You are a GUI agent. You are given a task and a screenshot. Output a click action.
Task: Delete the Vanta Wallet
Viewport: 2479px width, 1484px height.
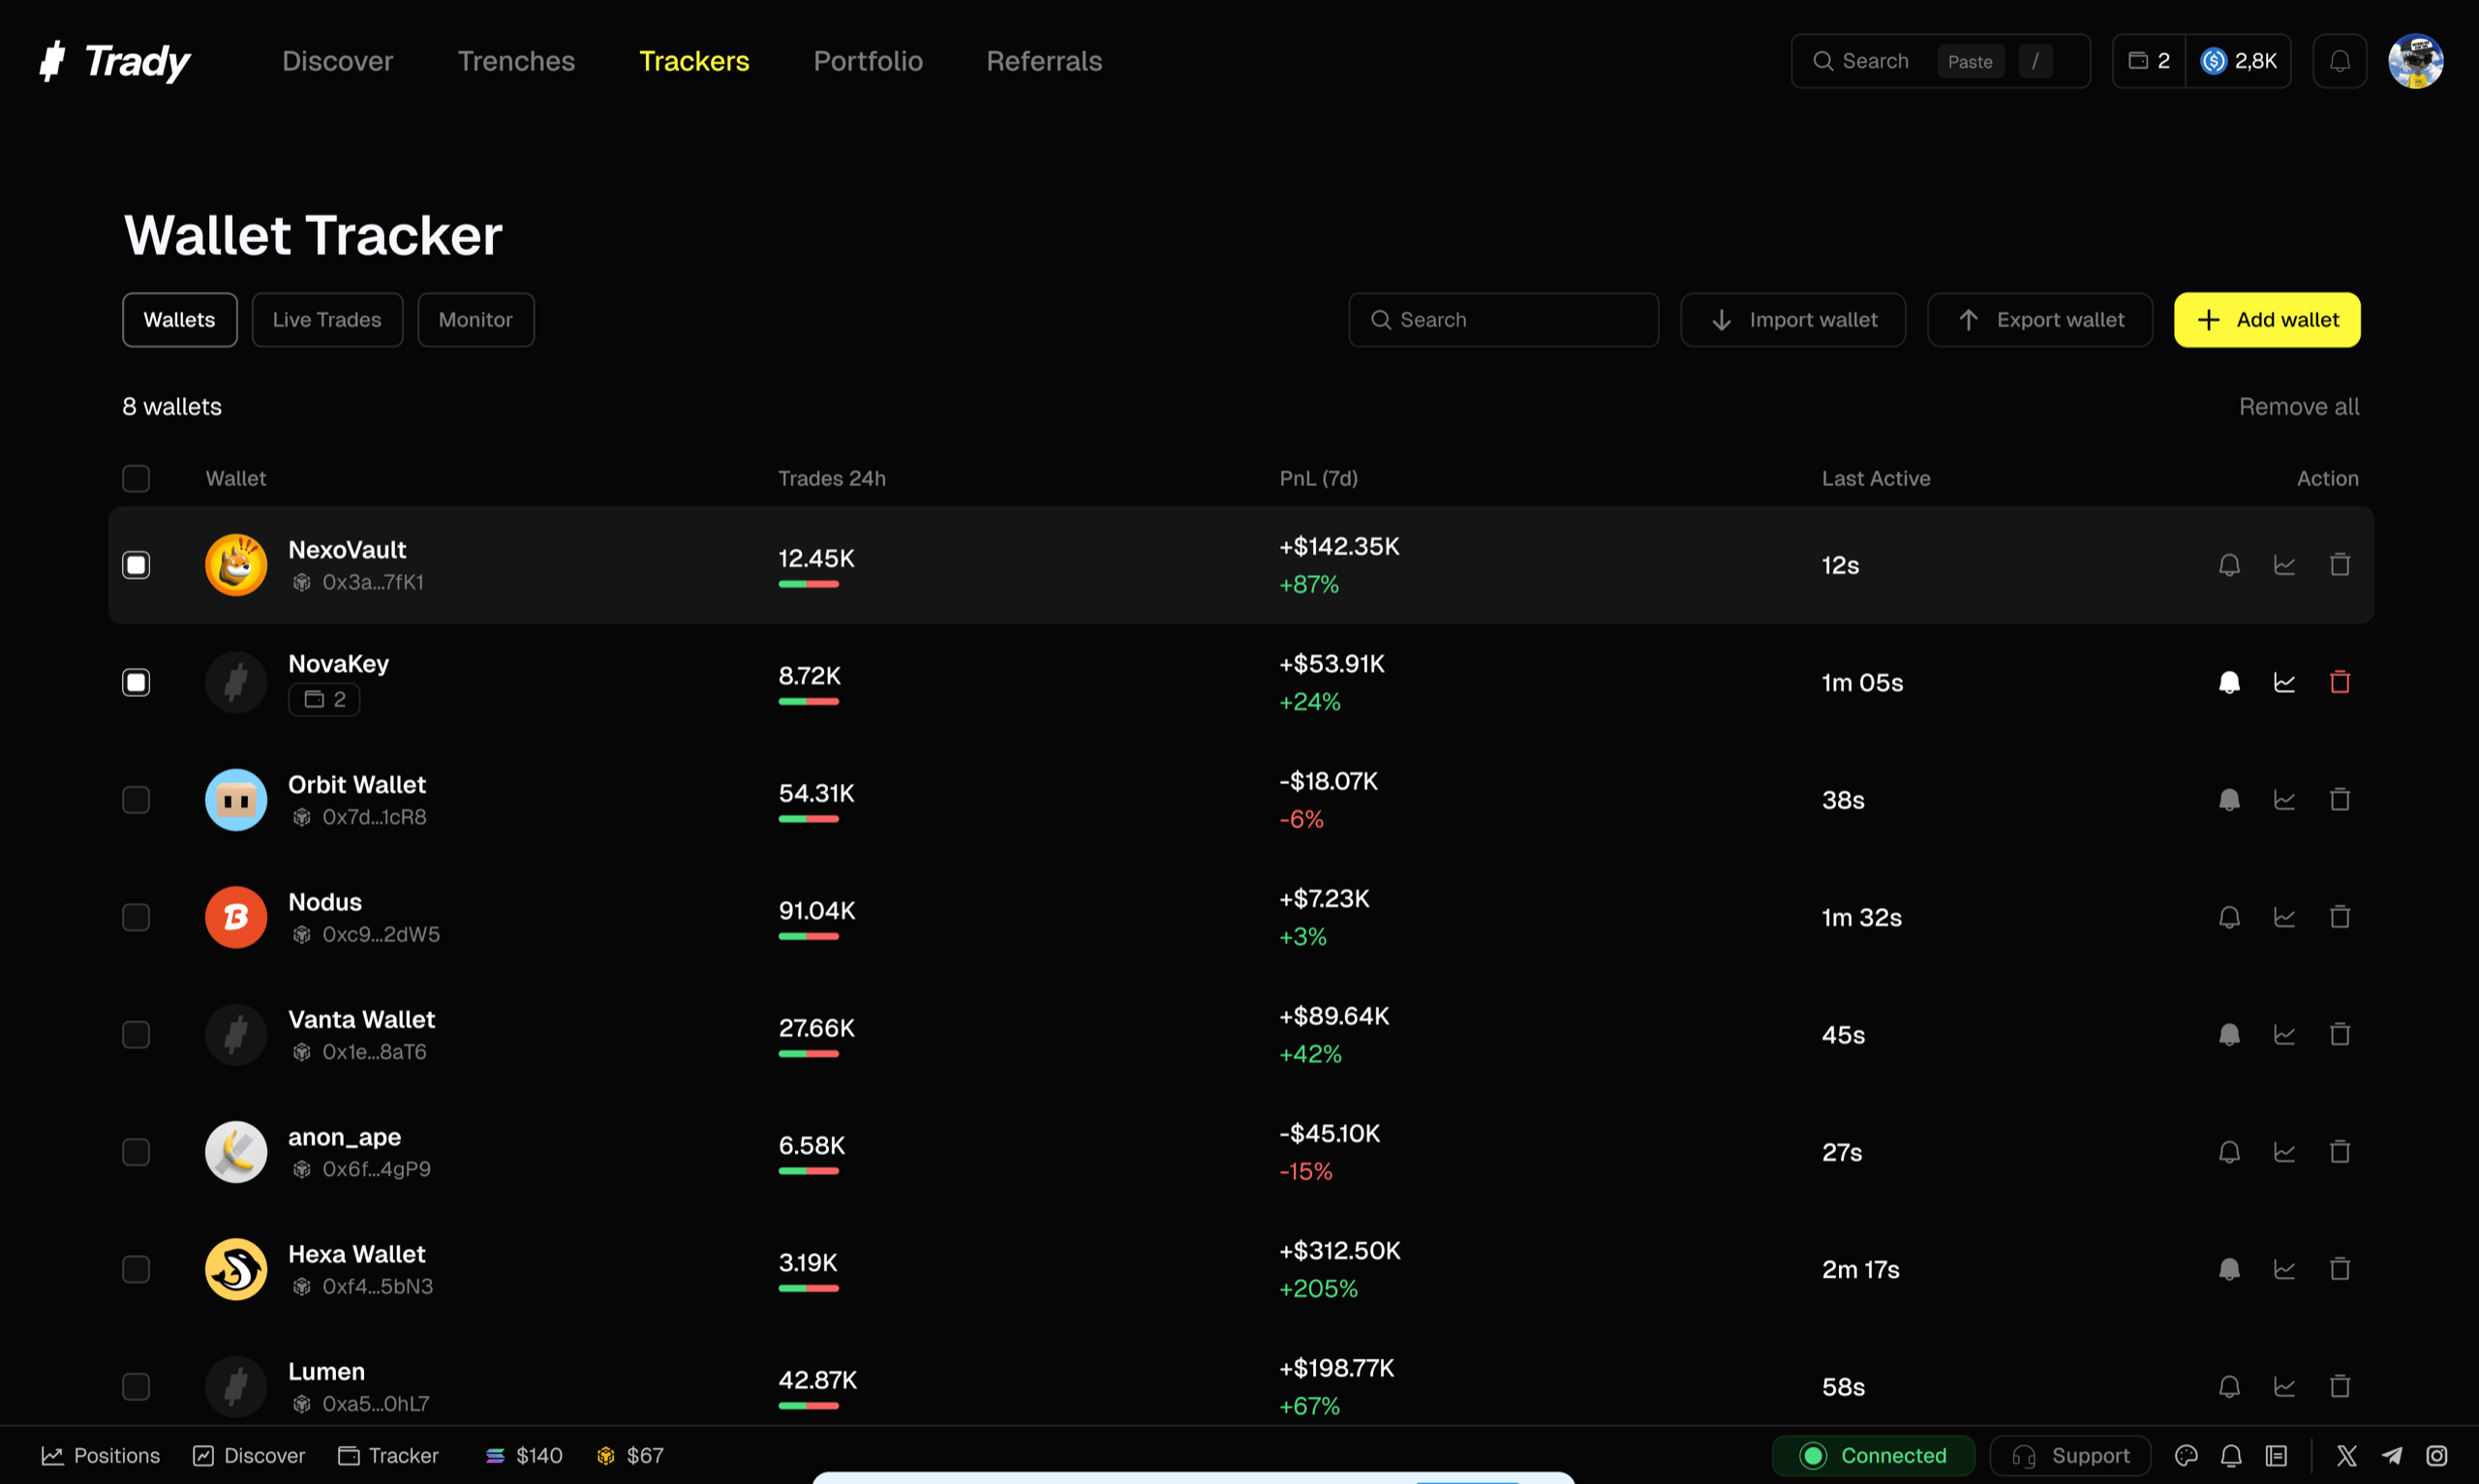tap(2339, 1034)
